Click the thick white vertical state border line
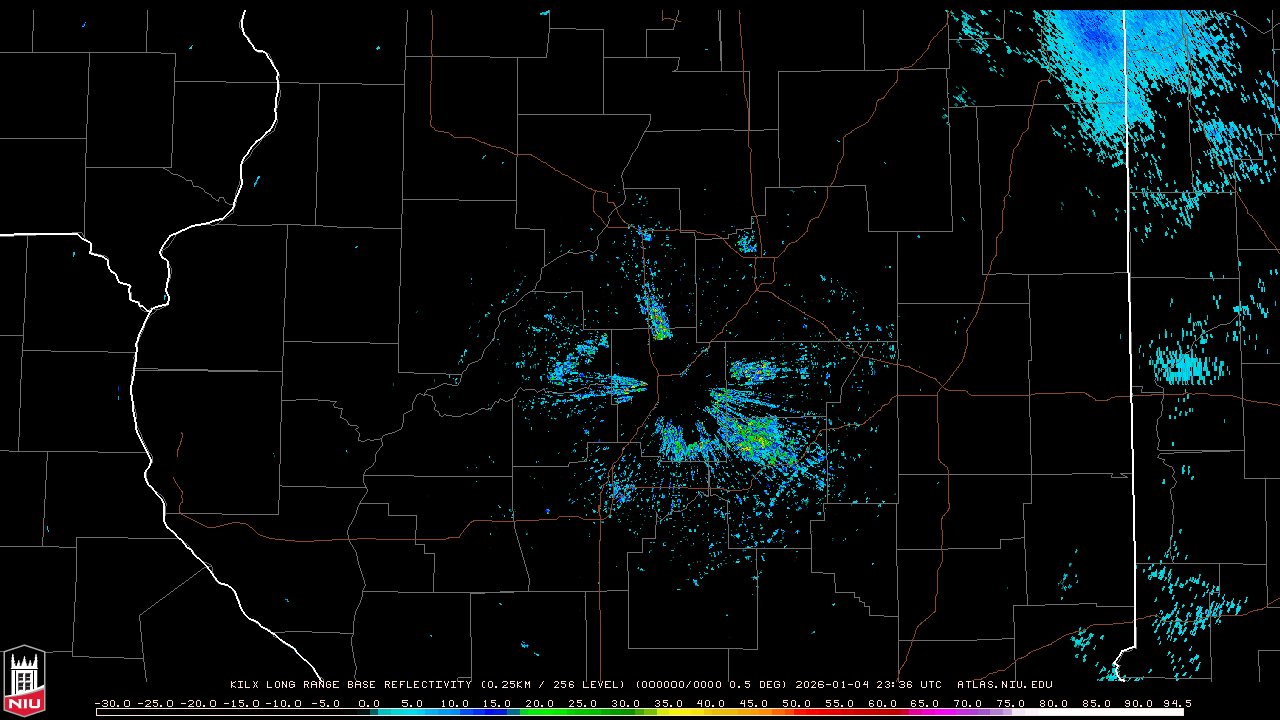 click(x=1130, y=300)
